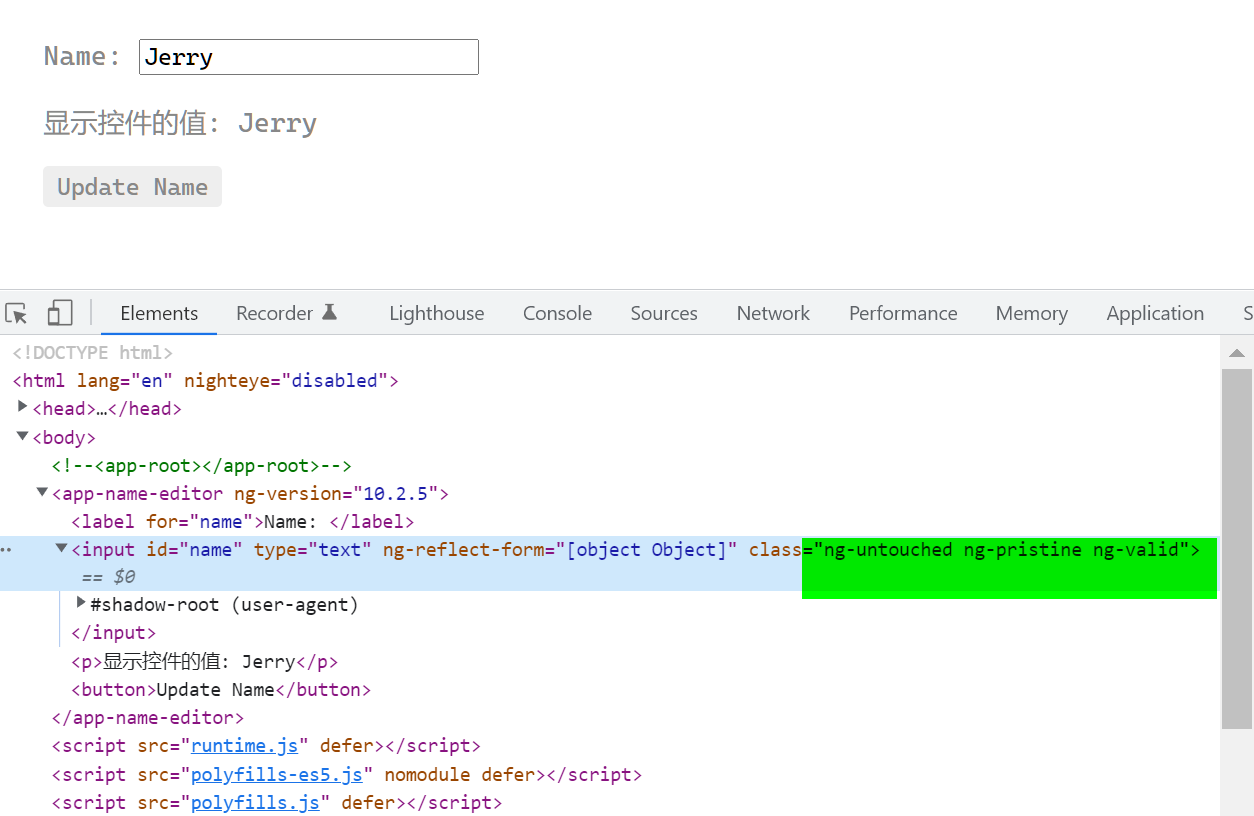Toggle the device toolbar icon
1254x816 pixels.
point(60,313)
